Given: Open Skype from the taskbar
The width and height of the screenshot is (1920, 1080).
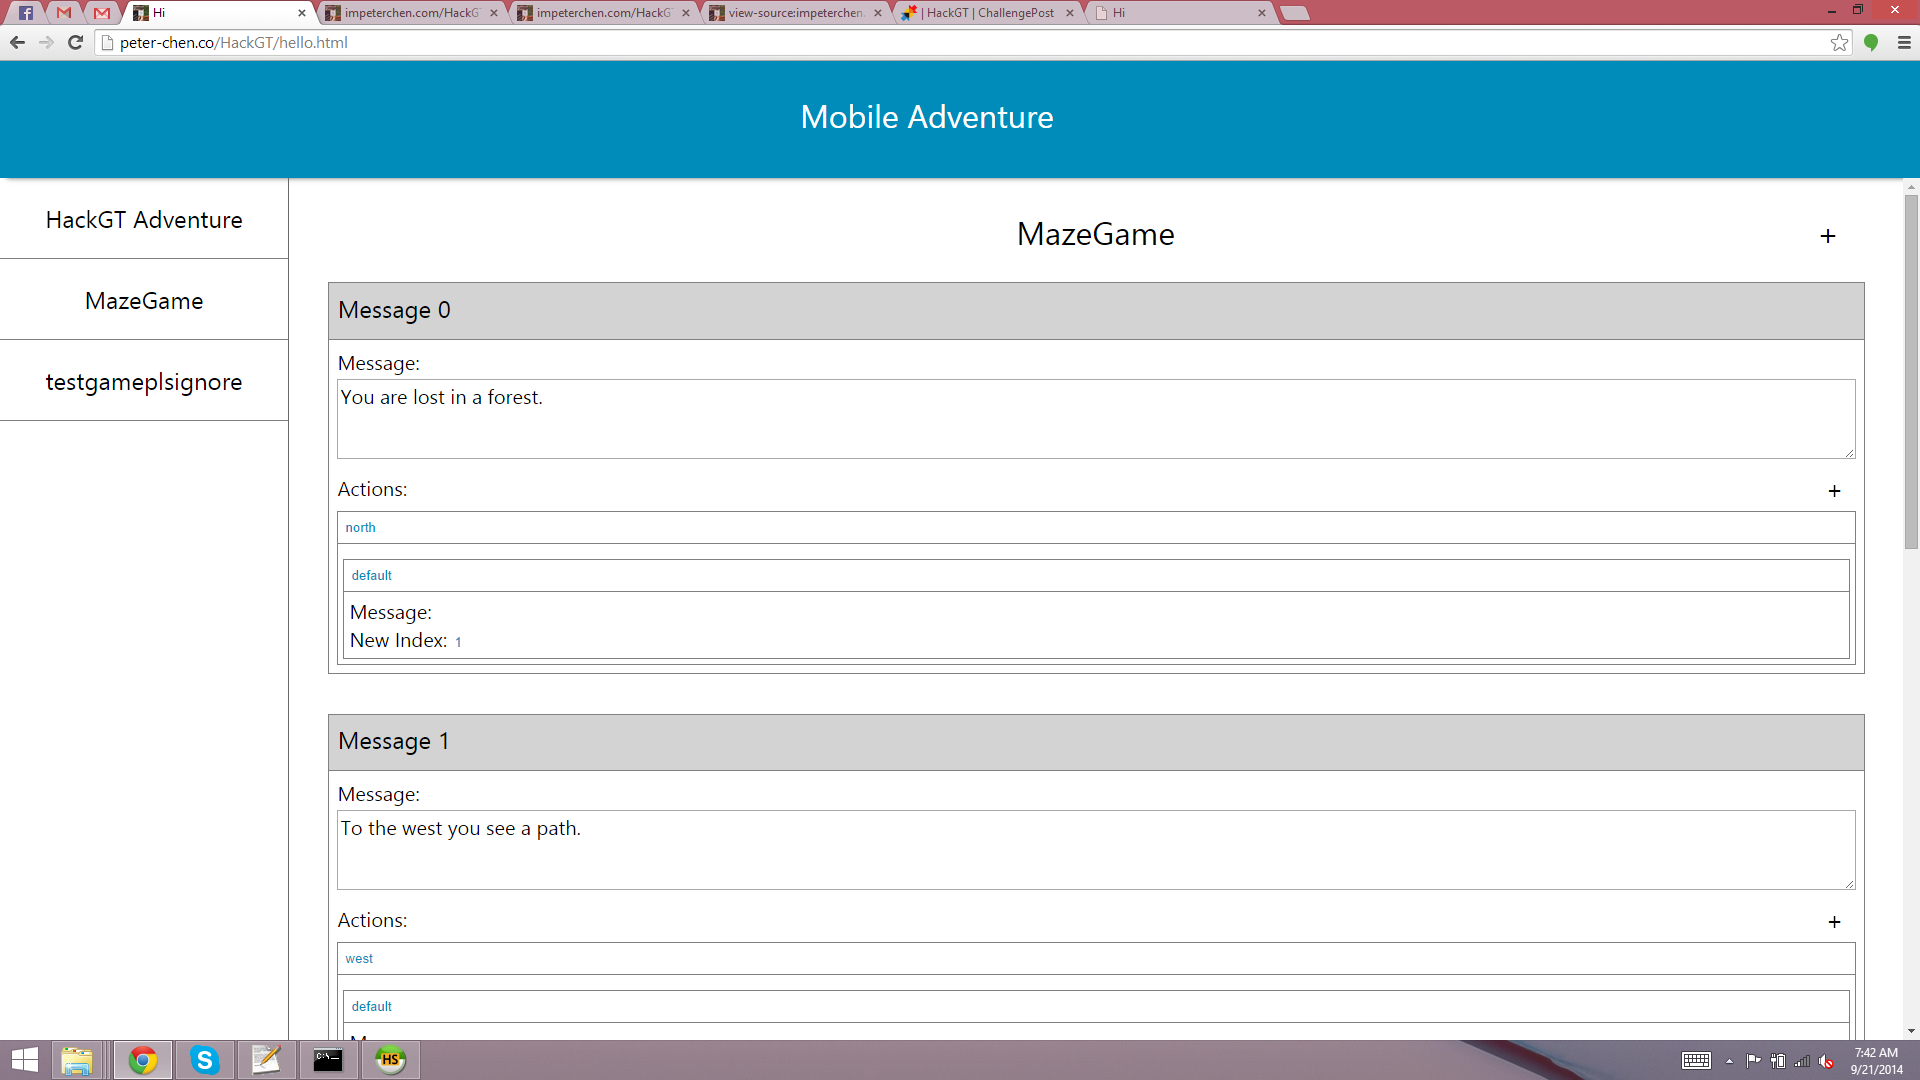Looking at the screenshot, I should pos(205,1060).
